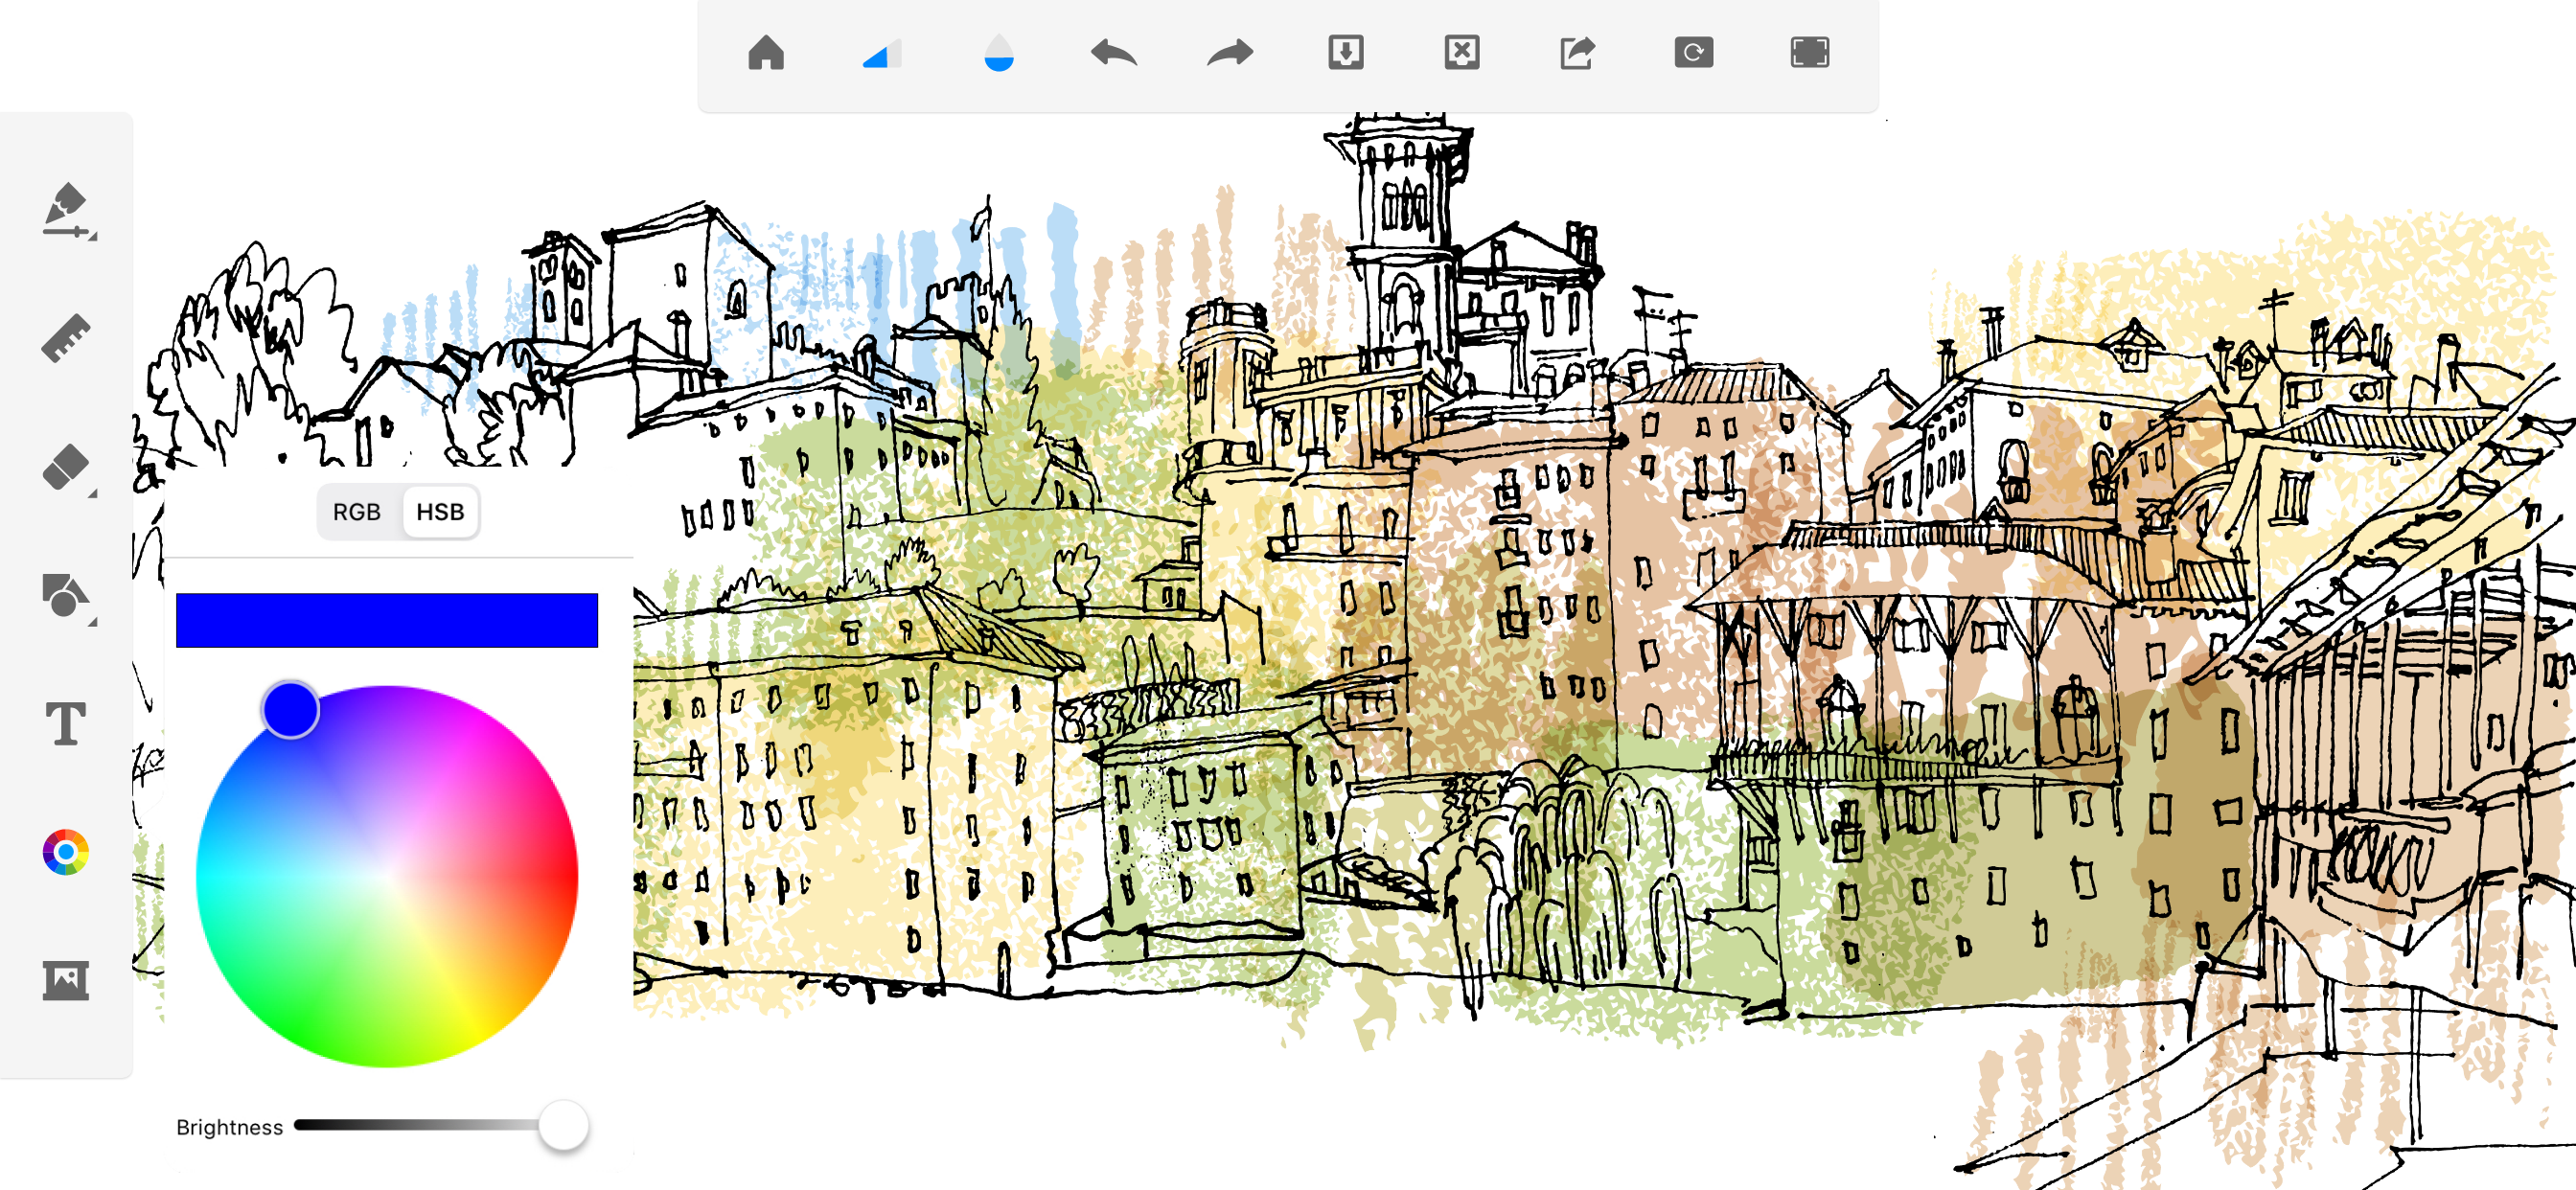This screenshot has height=1190, width=2576.
Task: Select the Text tool
Action: (66, 723)
